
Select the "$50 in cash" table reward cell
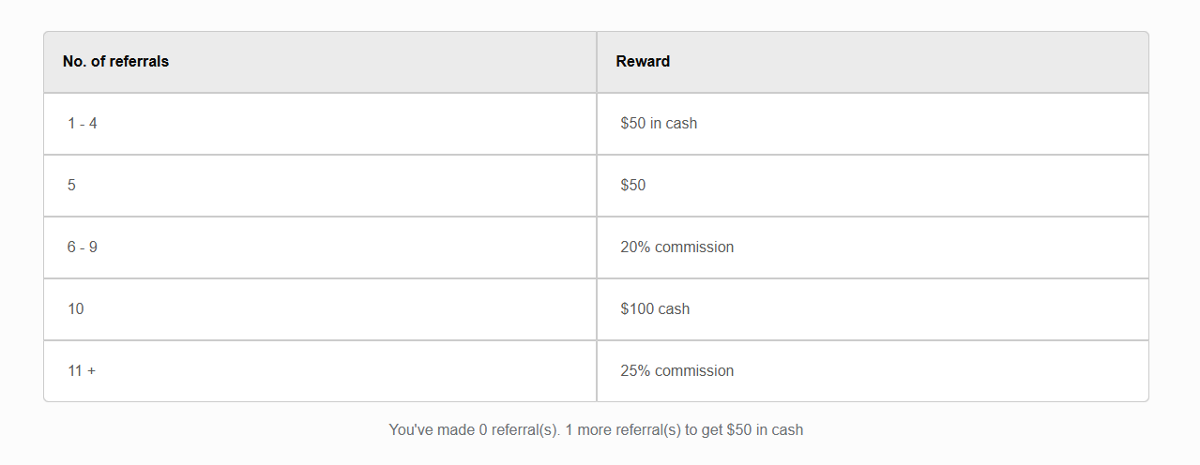pyautogui.click(x=659, y=124)
